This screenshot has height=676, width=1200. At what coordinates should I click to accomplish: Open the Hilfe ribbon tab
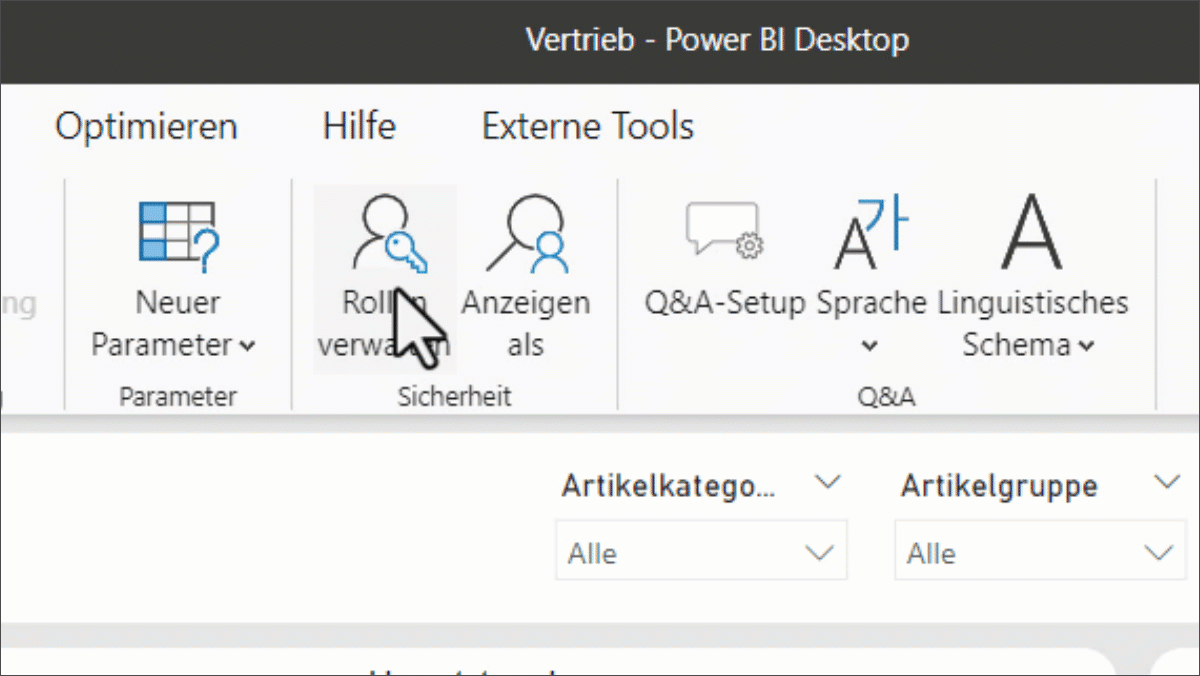359,127
